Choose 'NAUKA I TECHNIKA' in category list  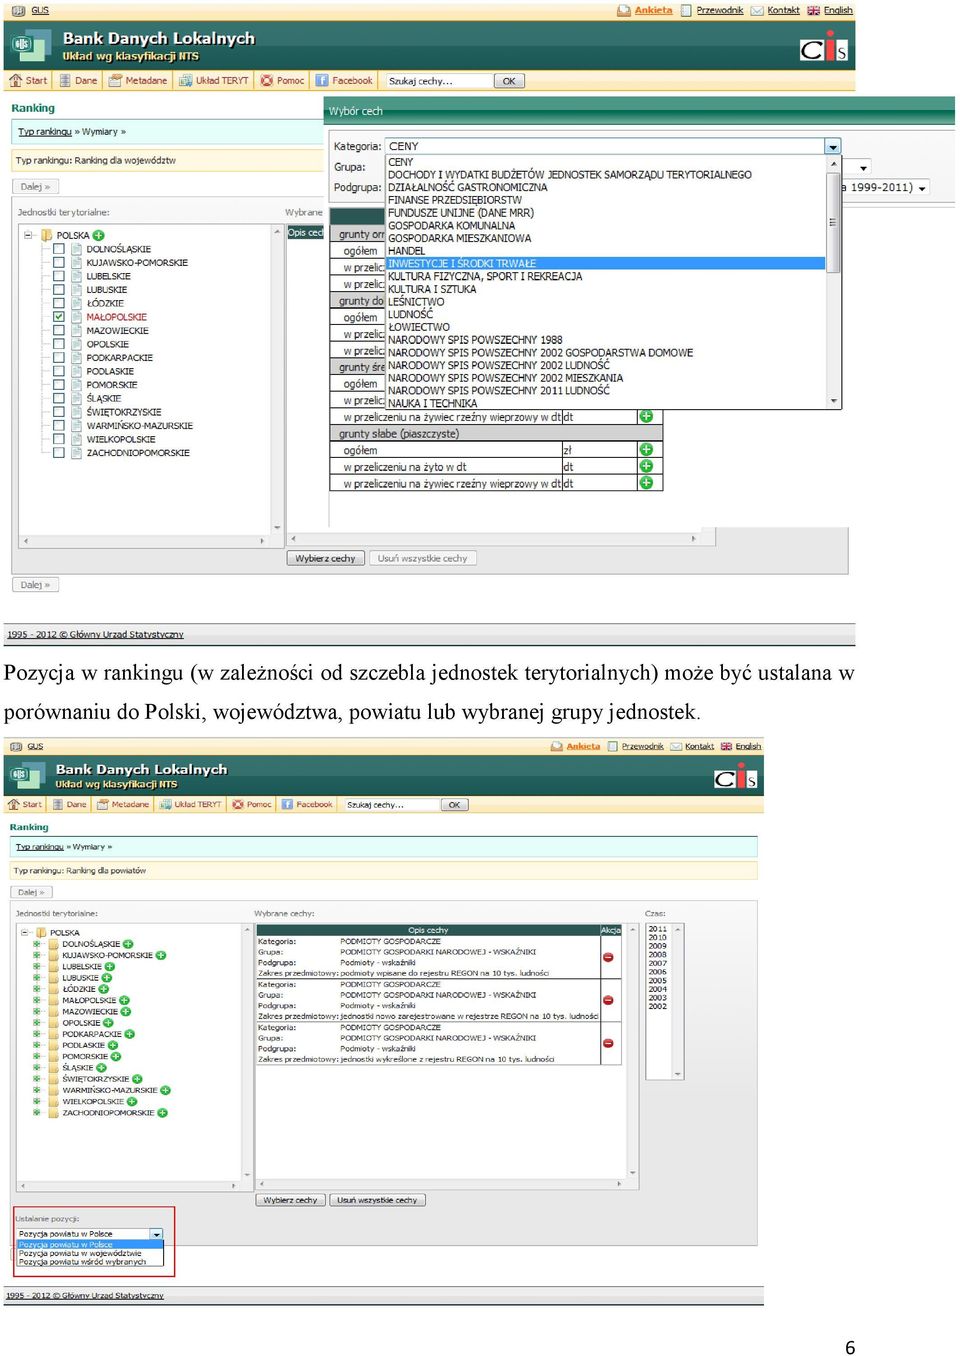(605, 403)
